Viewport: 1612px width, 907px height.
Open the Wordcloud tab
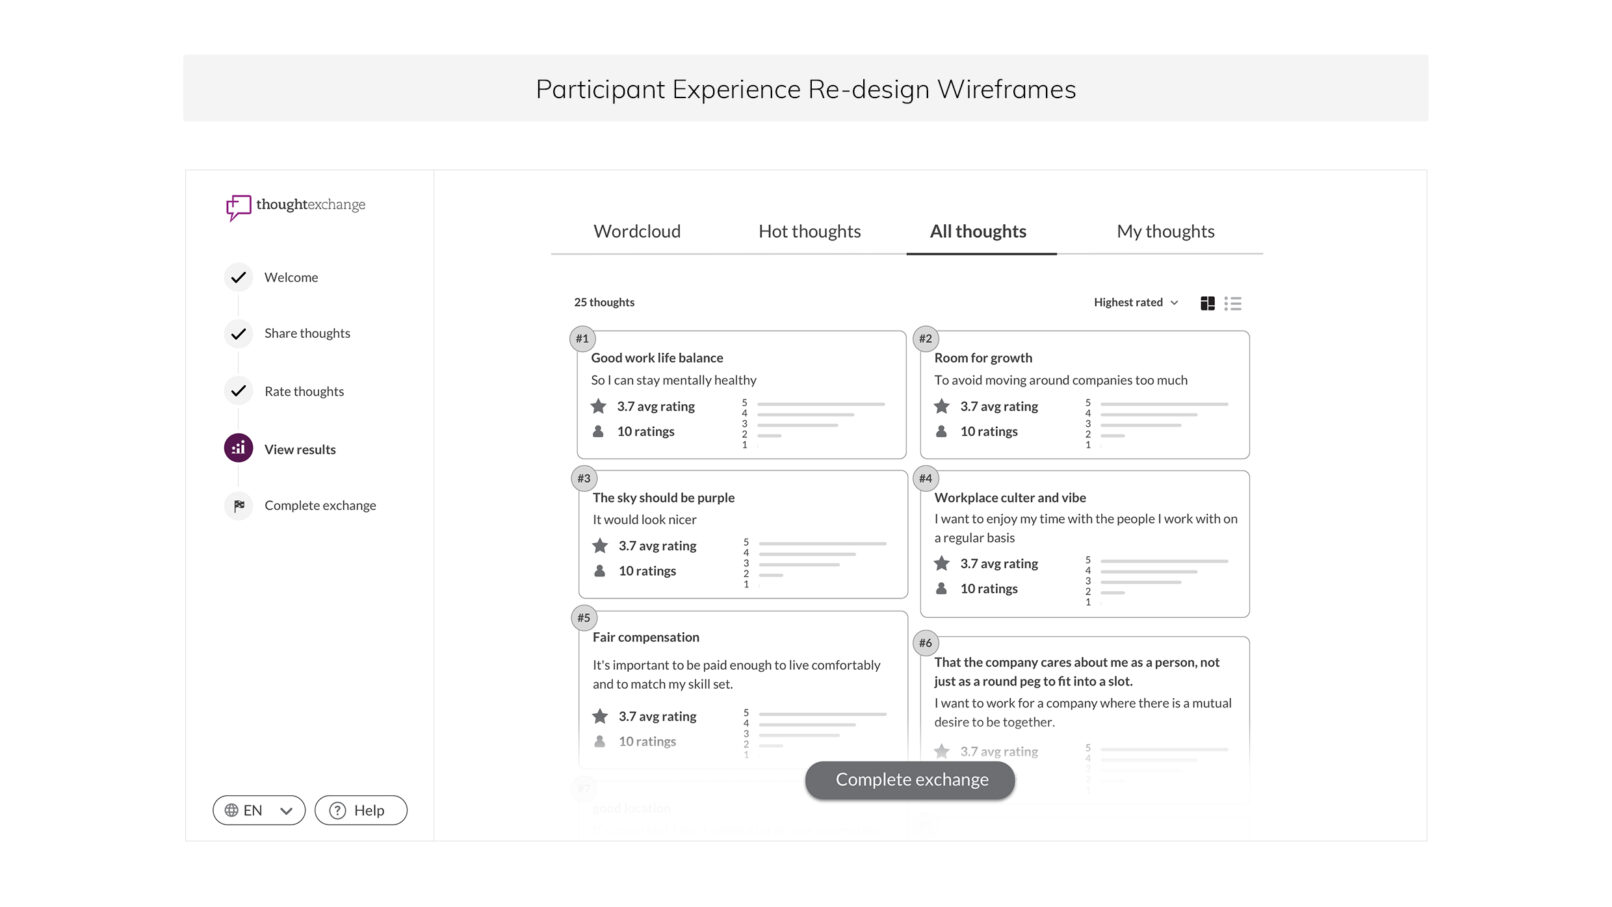coord(637,232)
